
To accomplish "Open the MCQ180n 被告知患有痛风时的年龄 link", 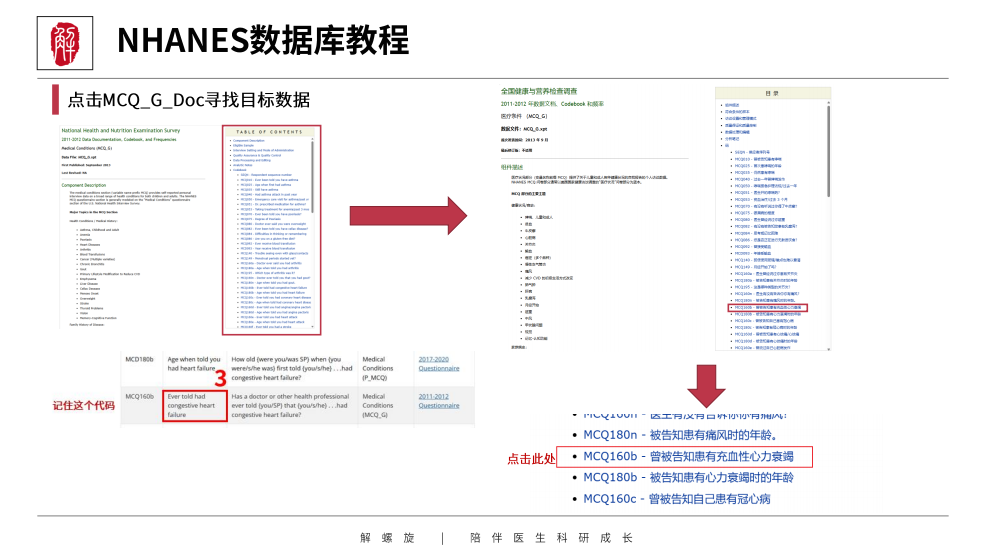I will [x=680, y=435].
